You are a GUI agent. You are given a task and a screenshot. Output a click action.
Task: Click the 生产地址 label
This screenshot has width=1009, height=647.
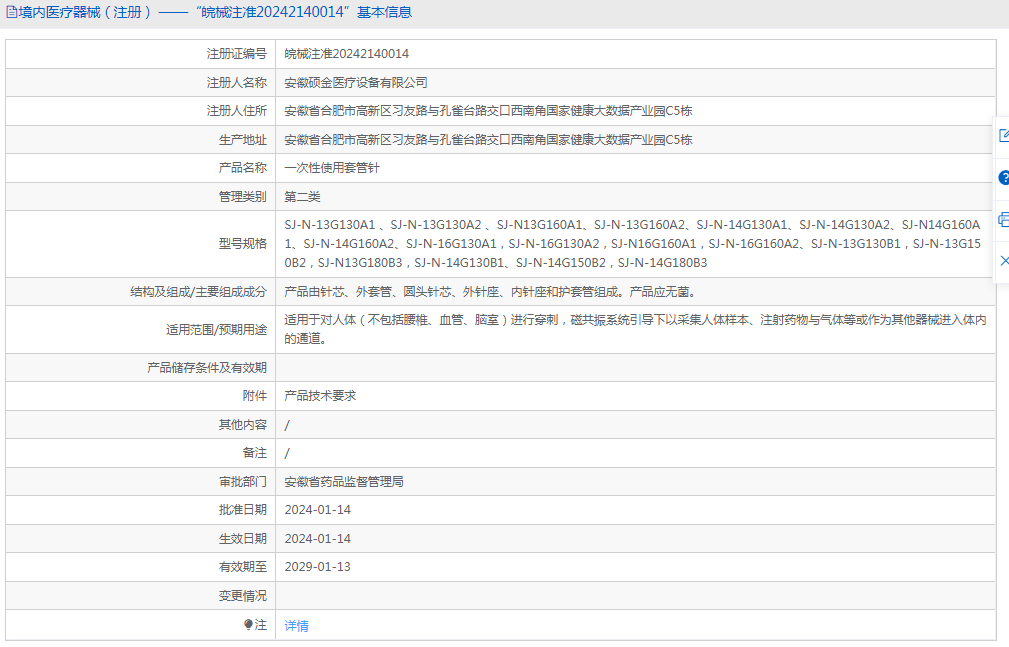(243, 140)
